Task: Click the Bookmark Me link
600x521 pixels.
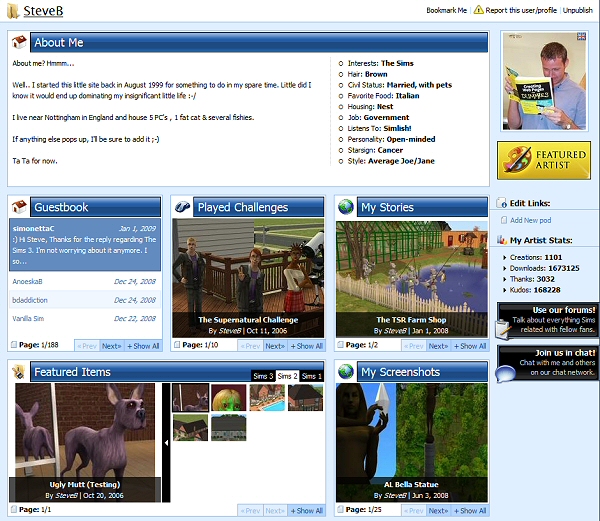Action: pyautogui.click(x=446, y=10)
